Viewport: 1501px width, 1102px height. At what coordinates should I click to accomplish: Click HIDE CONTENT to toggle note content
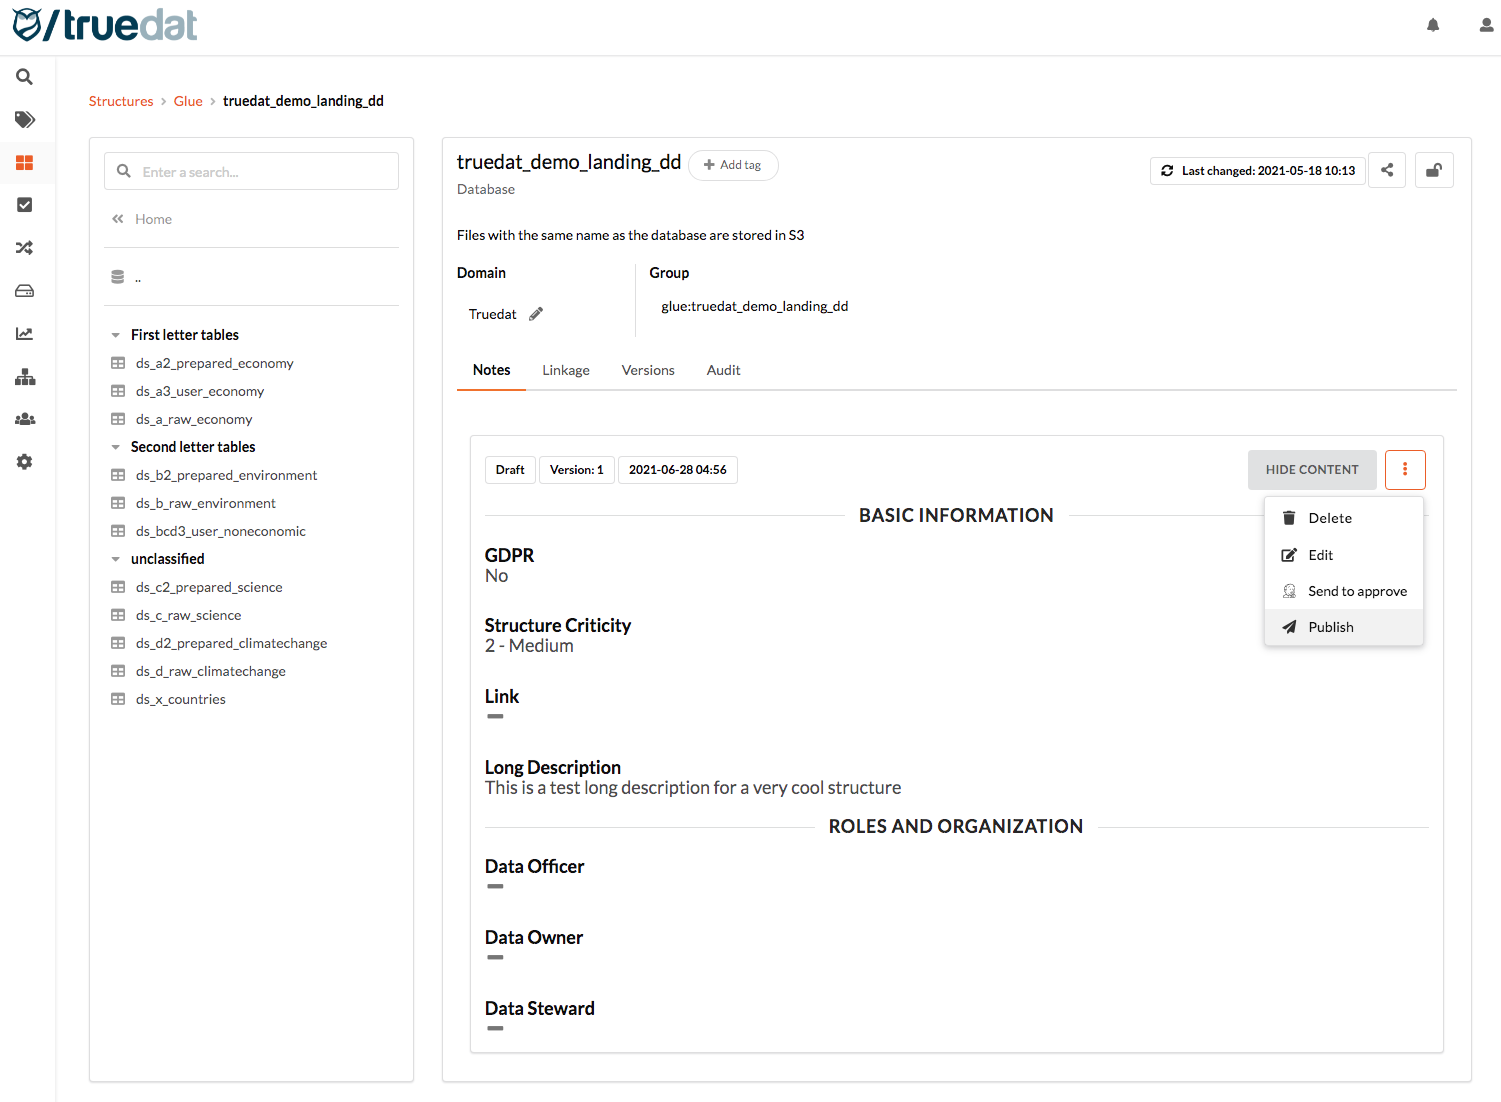click(1311, 470)
